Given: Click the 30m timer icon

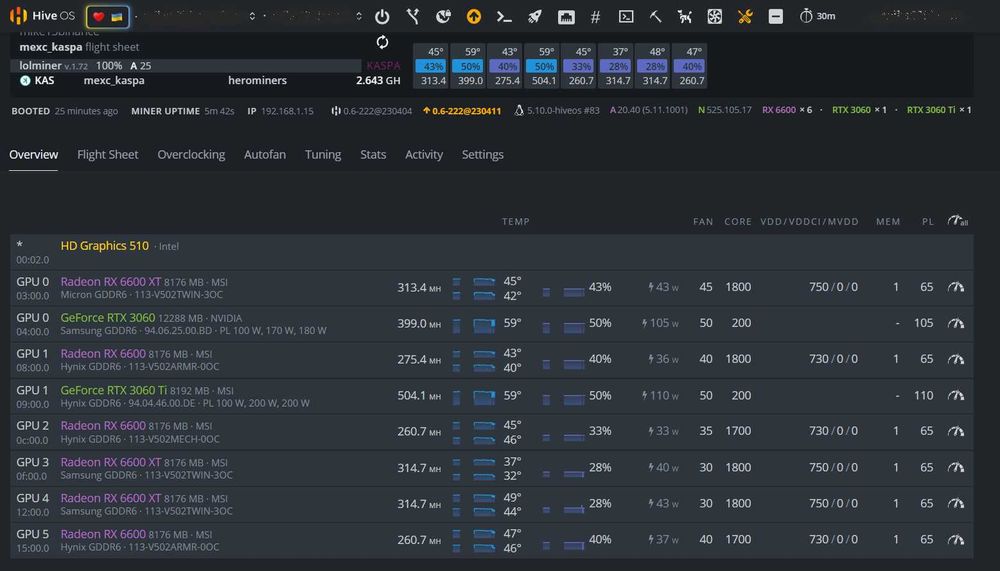Looking at the screenshot, I should tap(818, 16).
